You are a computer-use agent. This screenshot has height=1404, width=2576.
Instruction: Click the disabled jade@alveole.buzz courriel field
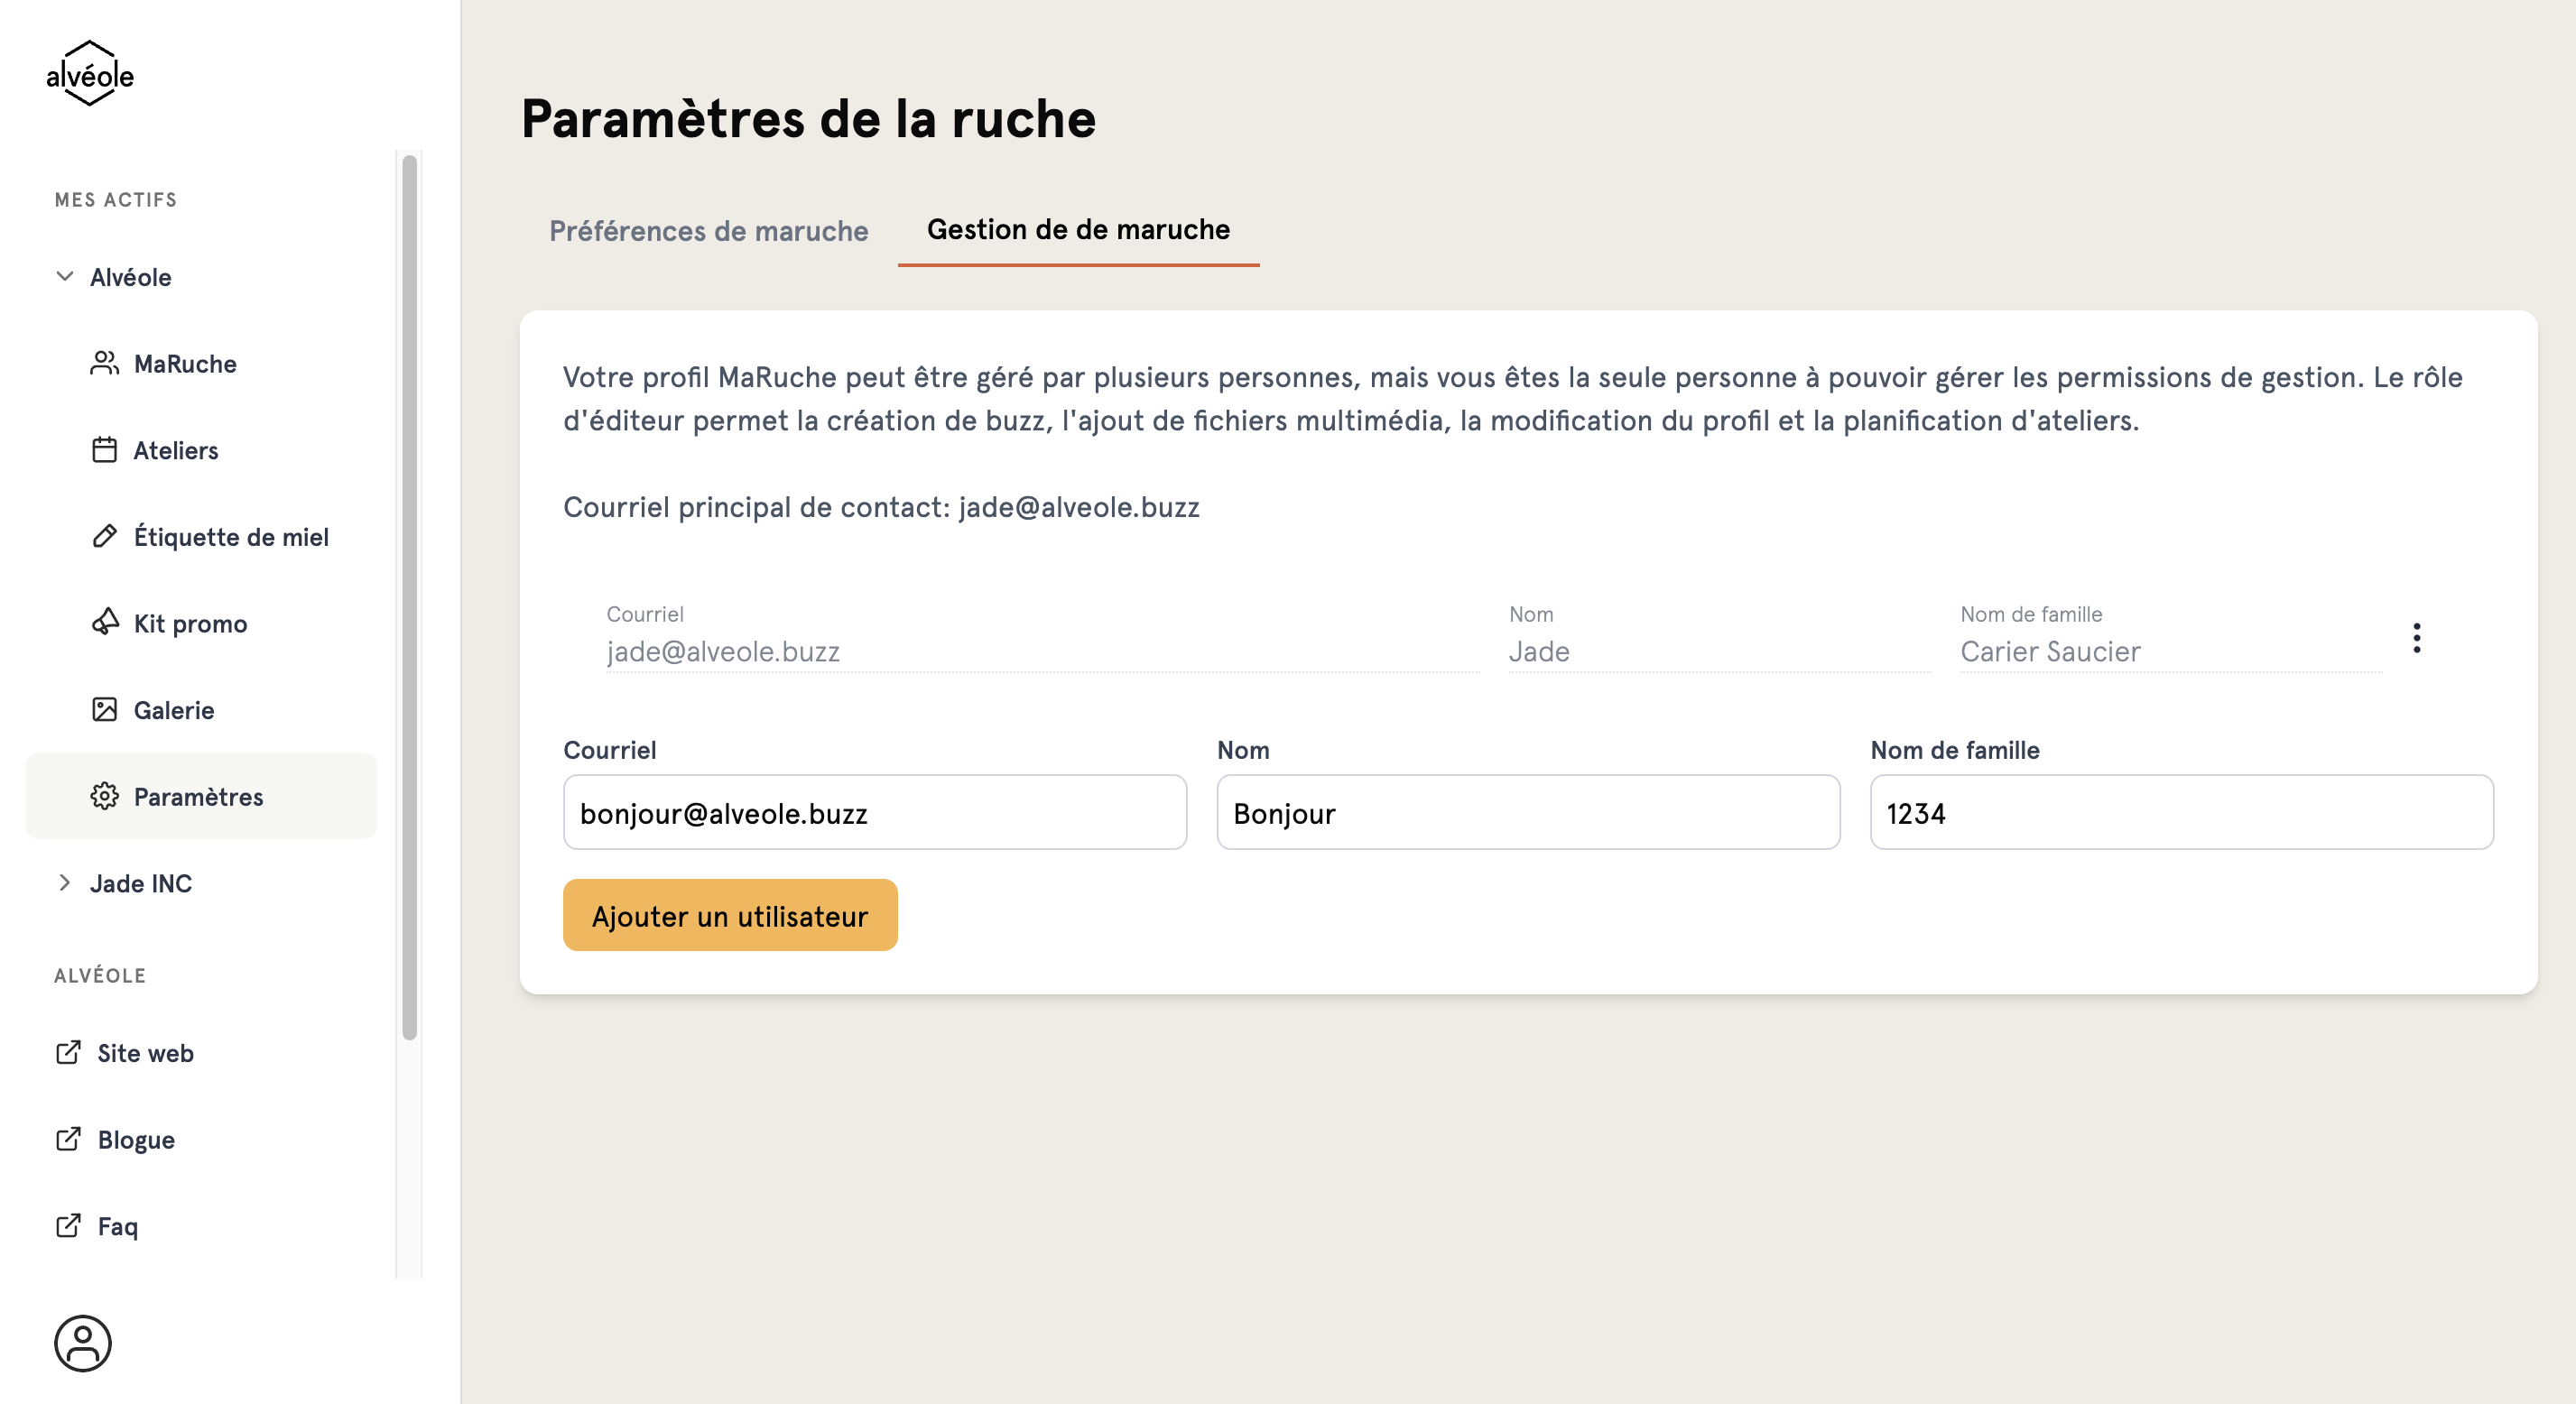[x=1042, y=651]
